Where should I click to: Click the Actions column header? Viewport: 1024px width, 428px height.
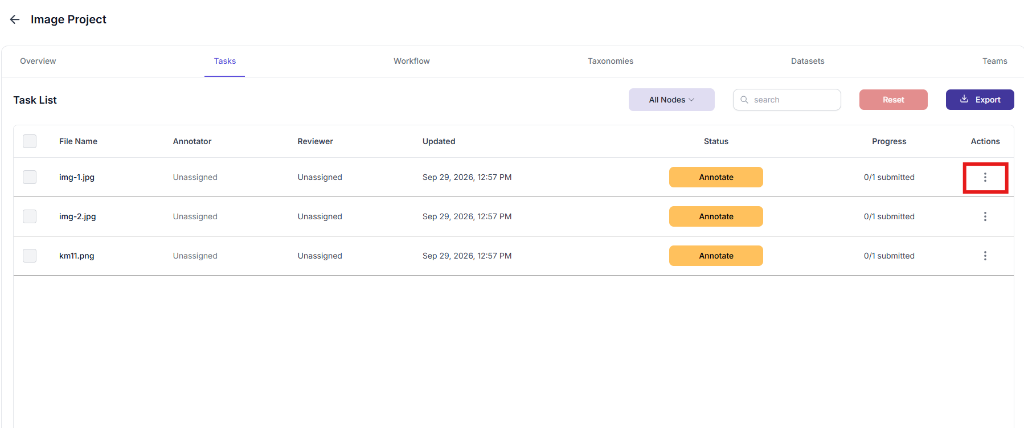[985, 141]
